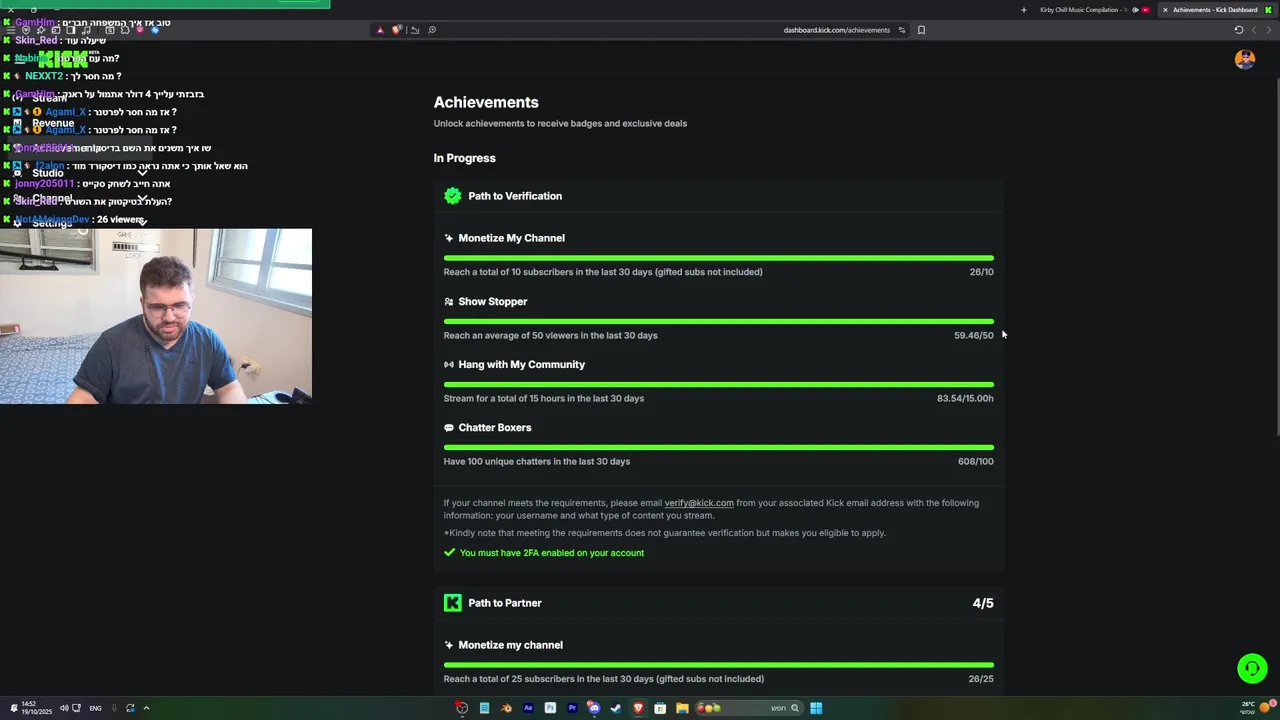Click the volume icon in system tray
The image size is (1280, 720).
coord(64,708)
